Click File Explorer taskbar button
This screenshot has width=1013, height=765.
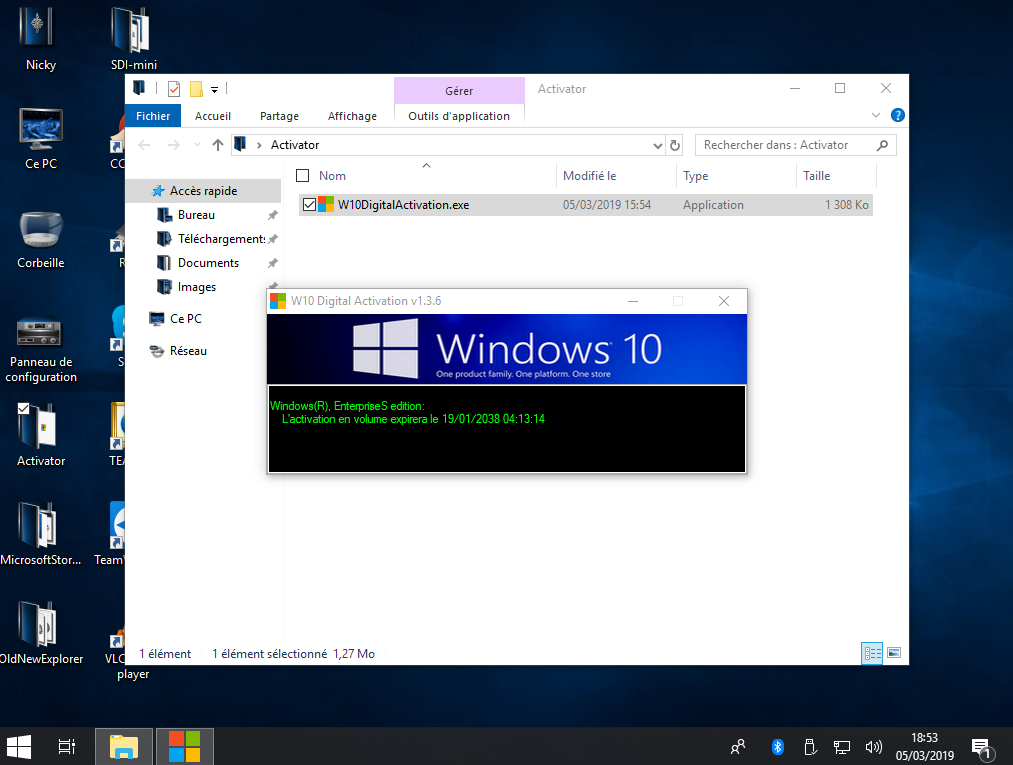(x=124, y=746)
